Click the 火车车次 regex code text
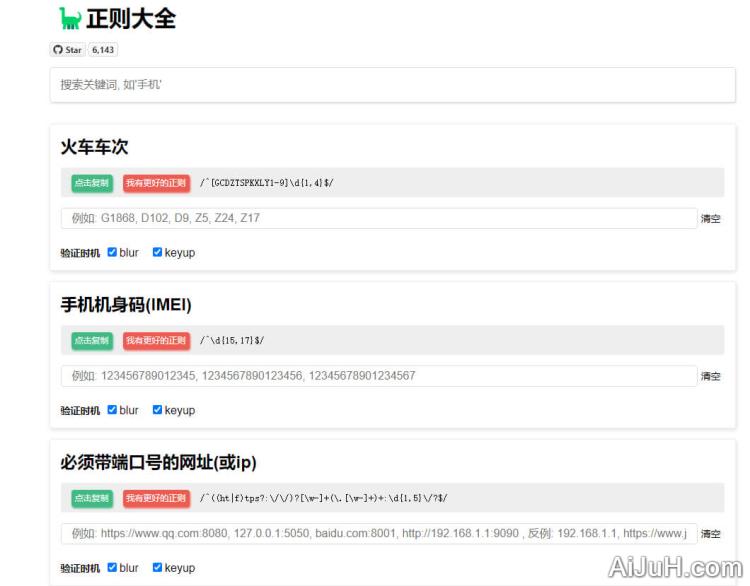 pyautogui.click(x=266, y=183)
